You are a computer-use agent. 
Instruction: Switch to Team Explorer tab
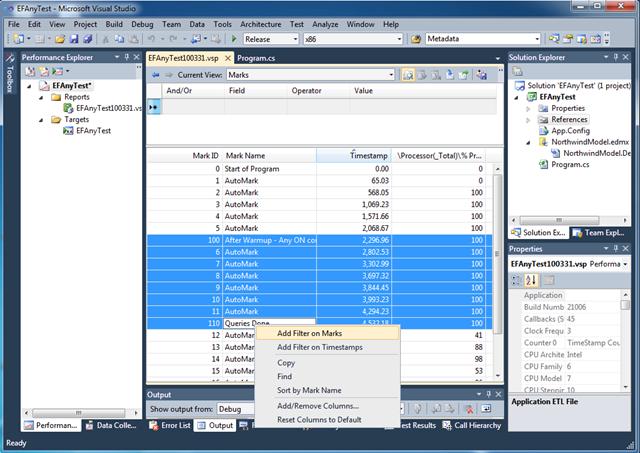click(x=598, y=233)
